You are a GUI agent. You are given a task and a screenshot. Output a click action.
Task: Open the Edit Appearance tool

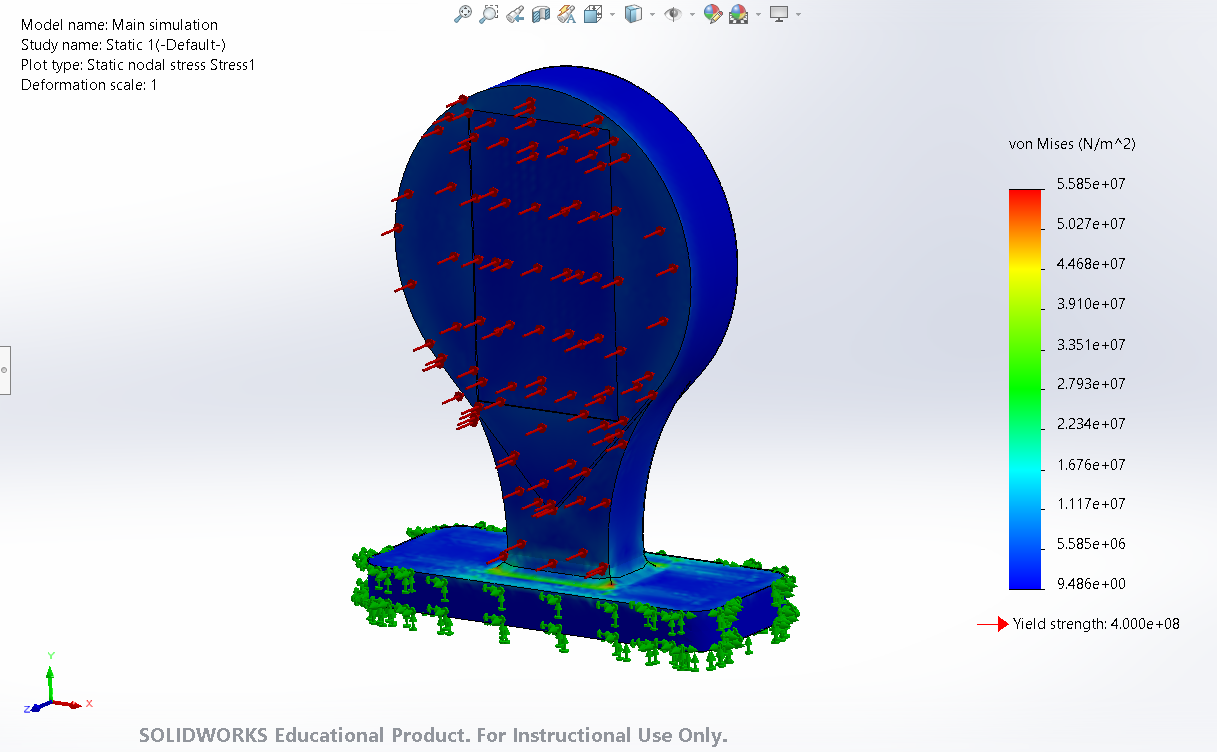coord(712,14)
